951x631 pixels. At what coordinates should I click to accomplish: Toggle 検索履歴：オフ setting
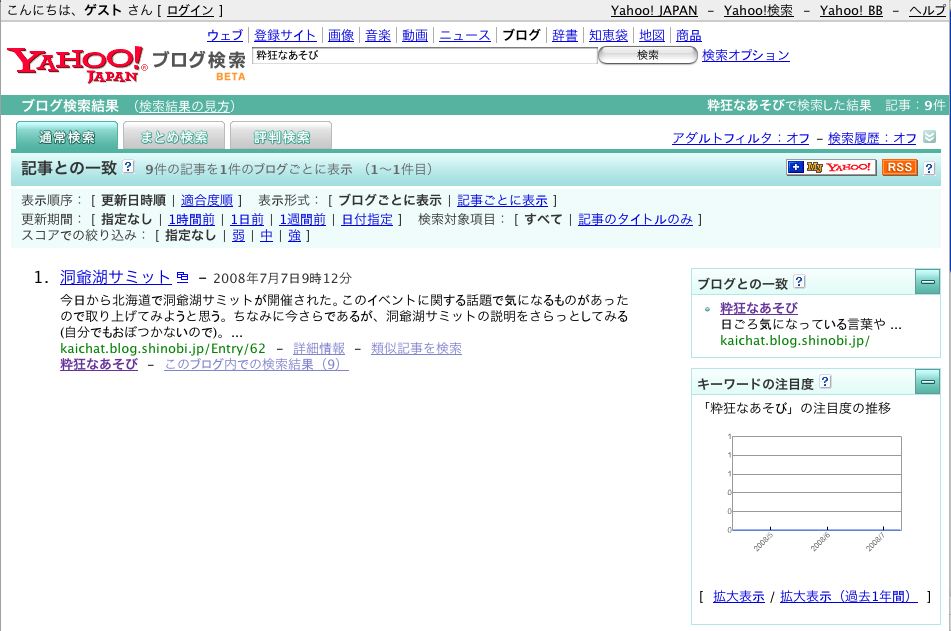tap(872, 138)
